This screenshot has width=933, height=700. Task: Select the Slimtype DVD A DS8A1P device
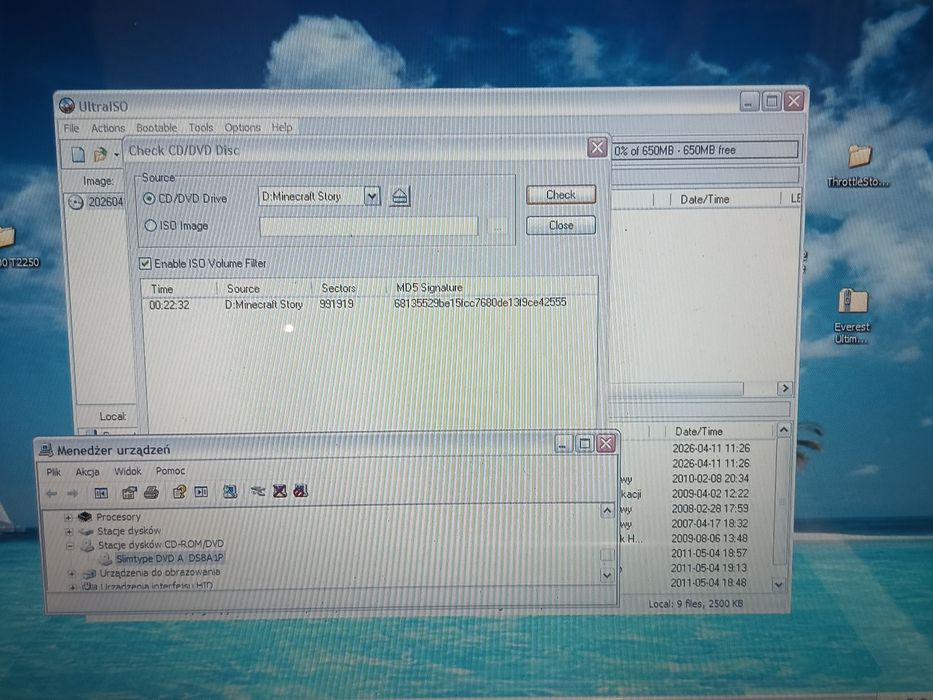coord(169,558)
